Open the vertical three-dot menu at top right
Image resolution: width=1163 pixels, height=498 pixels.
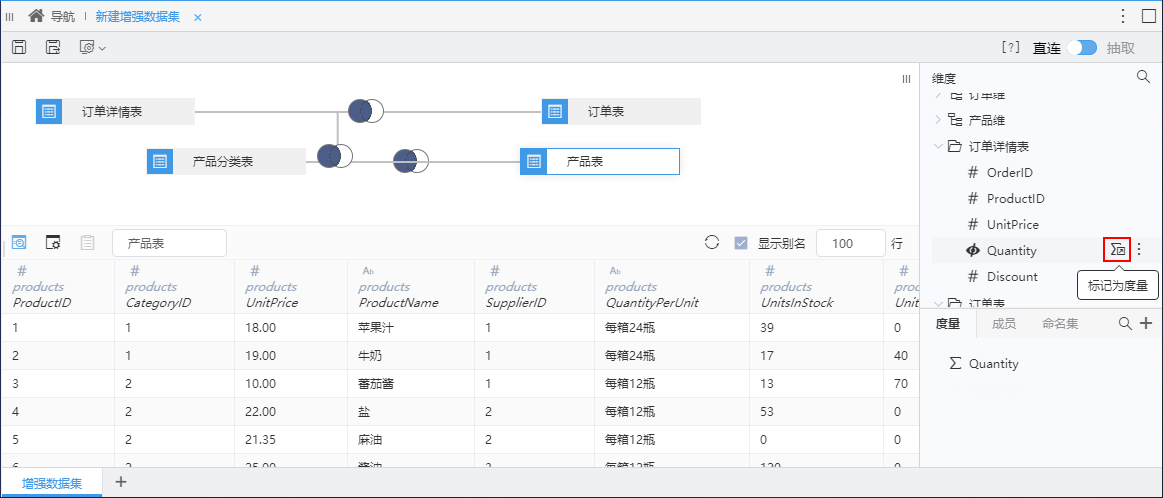click(x=1125, y=16)
